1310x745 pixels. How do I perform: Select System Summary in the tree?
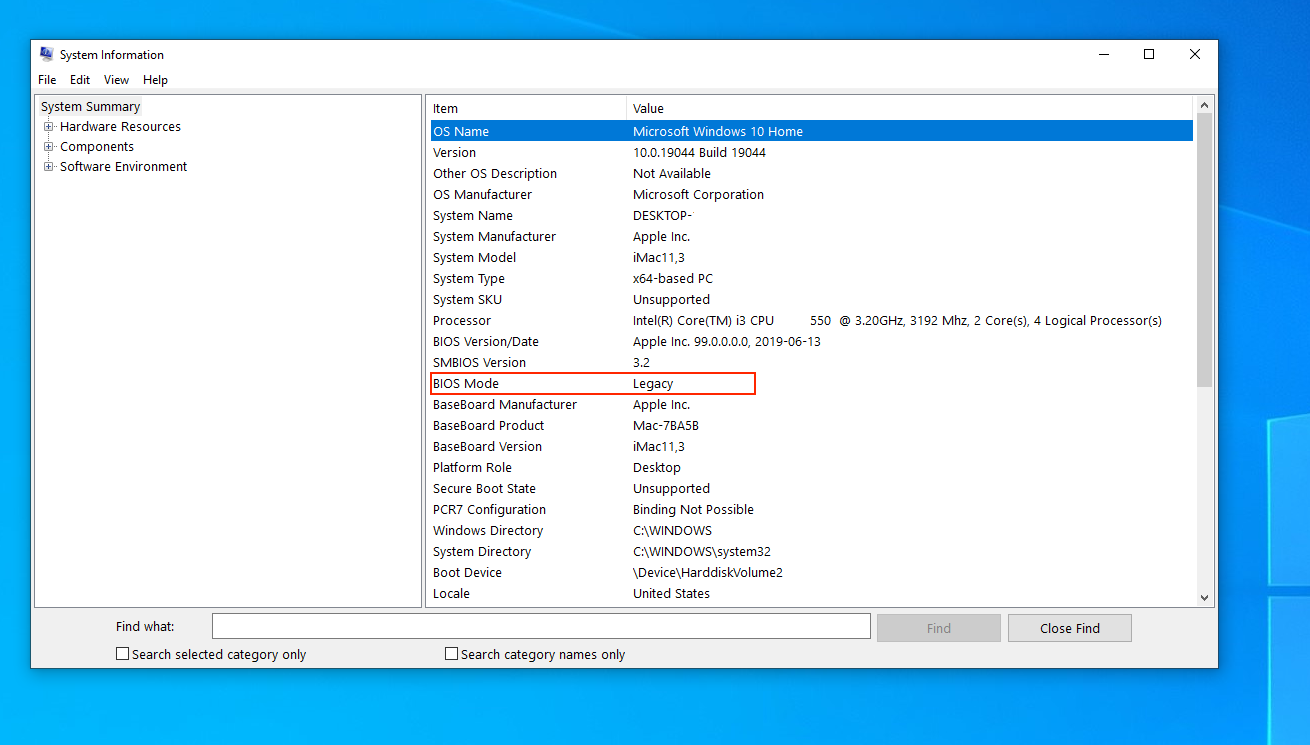(x=91, y=107)
